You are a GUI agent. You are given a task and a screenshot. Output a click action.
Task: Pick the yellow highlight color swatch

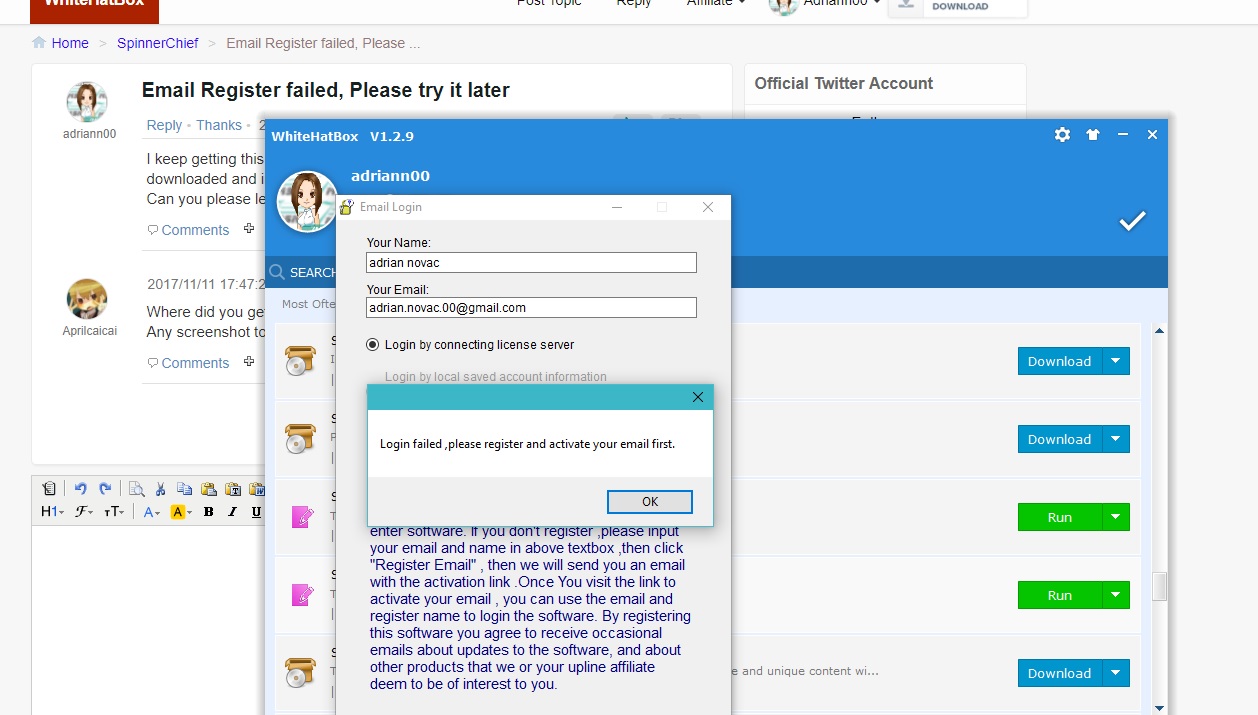pos(180,512)
